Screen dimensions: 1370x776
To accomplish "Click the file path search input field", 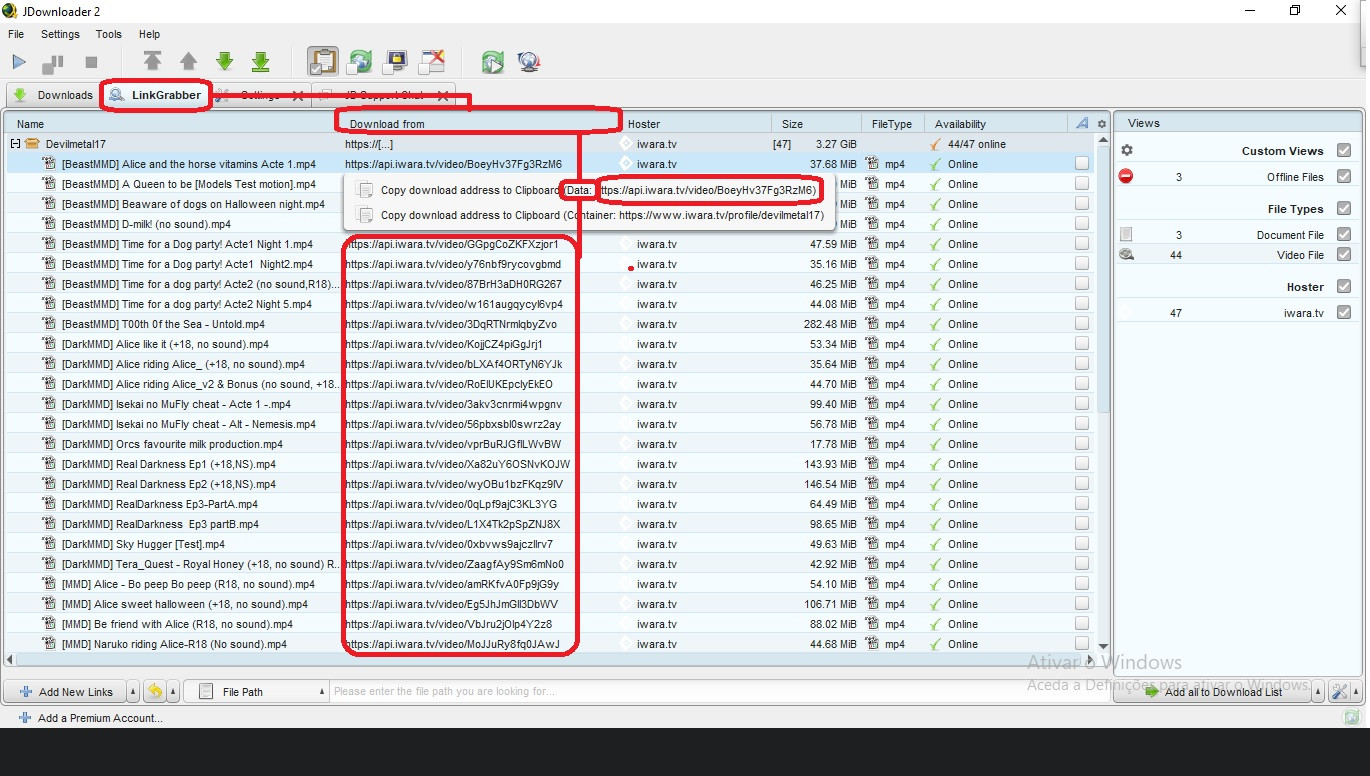I will pos(720,692).
